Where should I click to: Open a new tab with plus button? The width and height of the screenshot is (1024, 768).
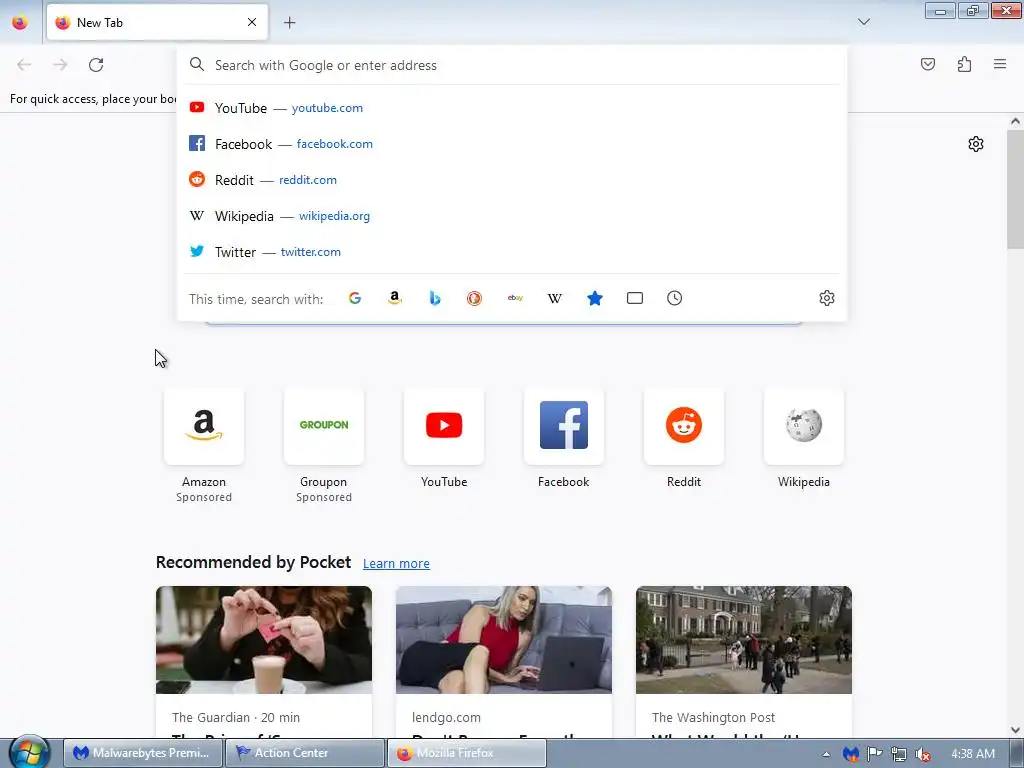click(290, 23)
